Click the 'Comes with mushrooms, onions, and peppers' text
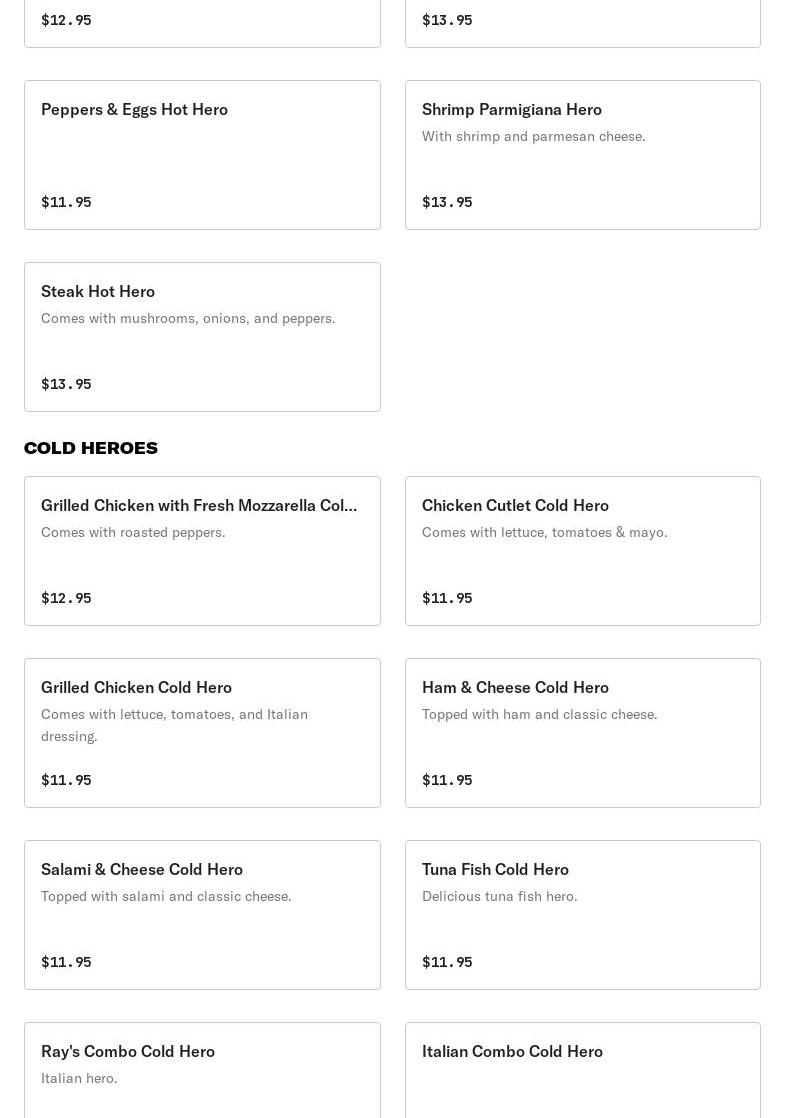This screenshot has height=1118, width=785. 188,318
